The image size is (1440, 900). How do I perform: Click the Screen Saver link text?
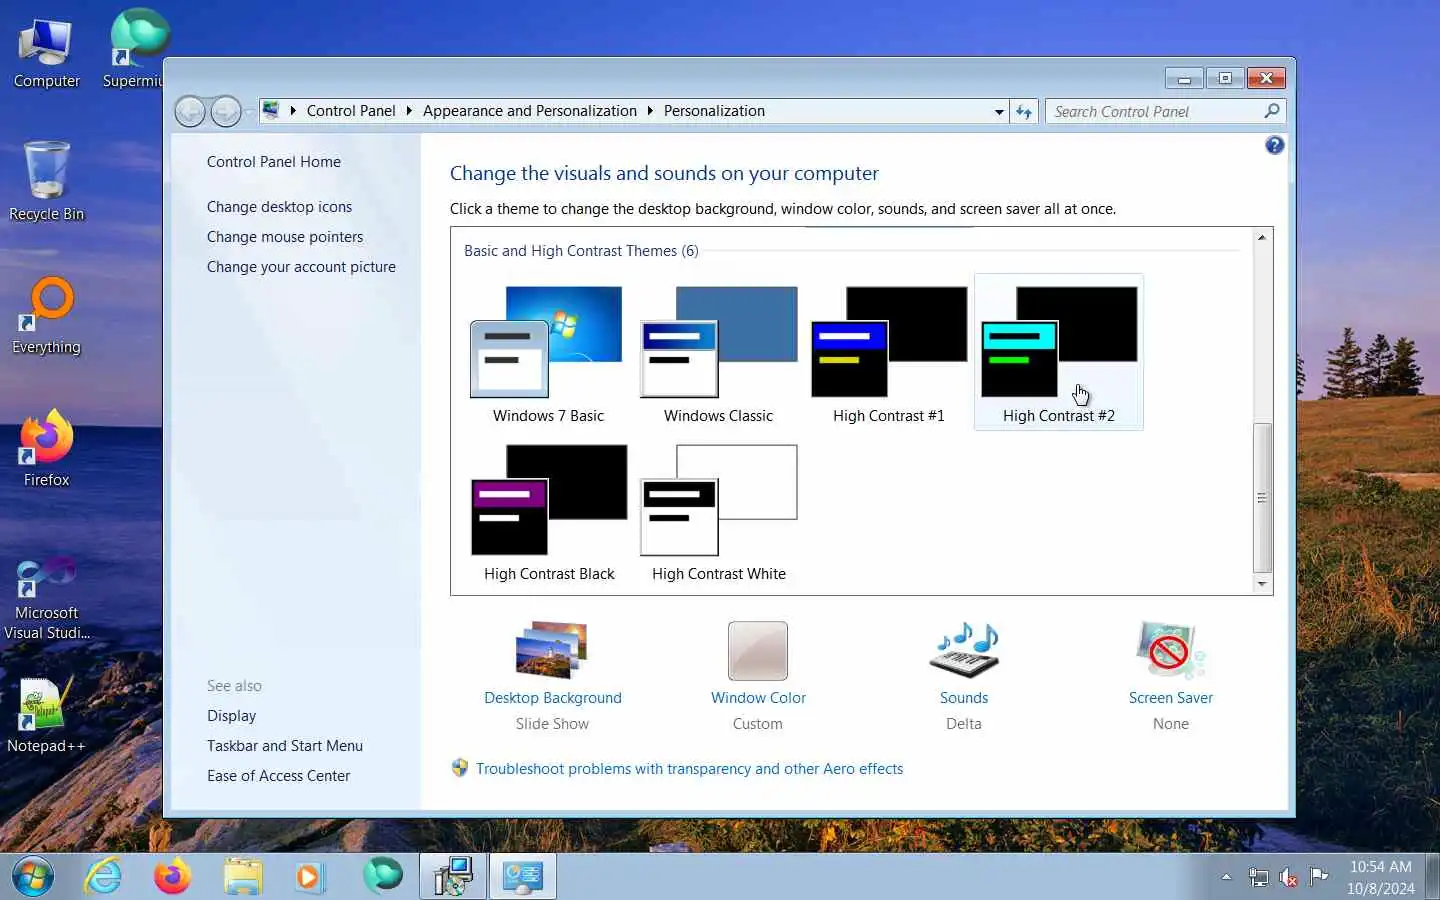(x=1171, y=698)
